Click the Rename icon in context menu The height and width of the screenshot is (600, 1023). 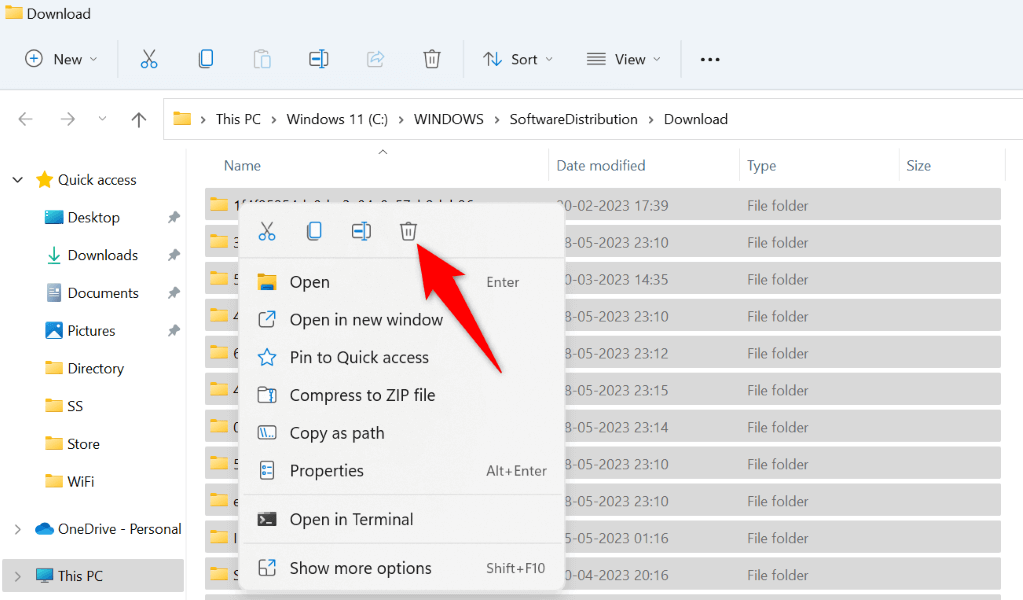pyautogui.click(x=361, y=231)
